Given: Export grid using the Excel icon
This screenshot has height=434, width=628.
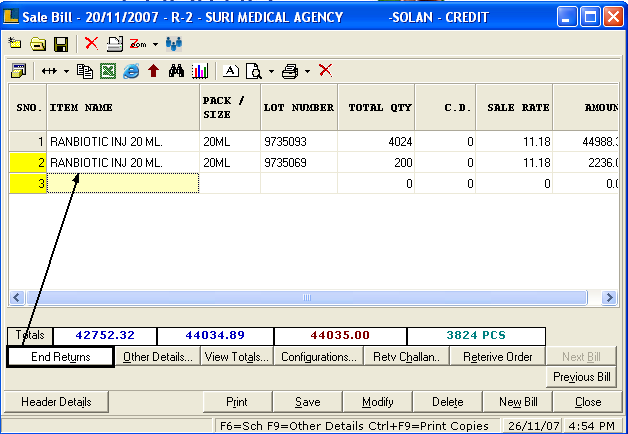Looking at the screenshot, I should tap(108, 71).
